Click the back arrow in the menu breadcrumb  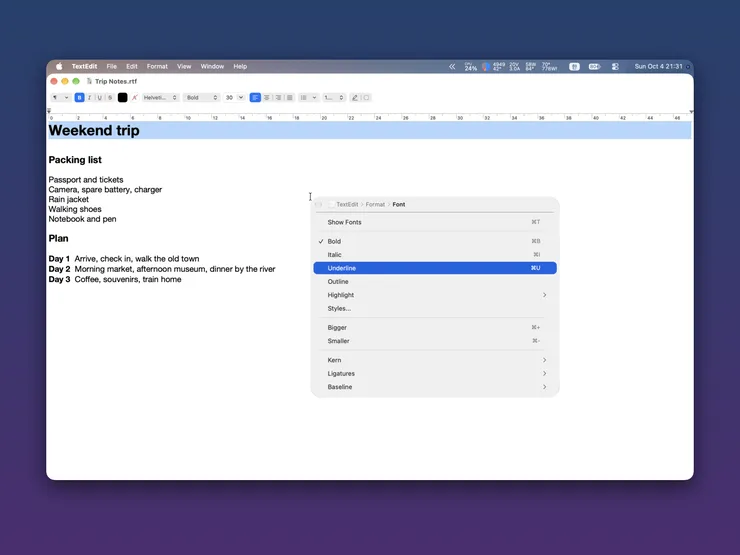click(319, 204)
